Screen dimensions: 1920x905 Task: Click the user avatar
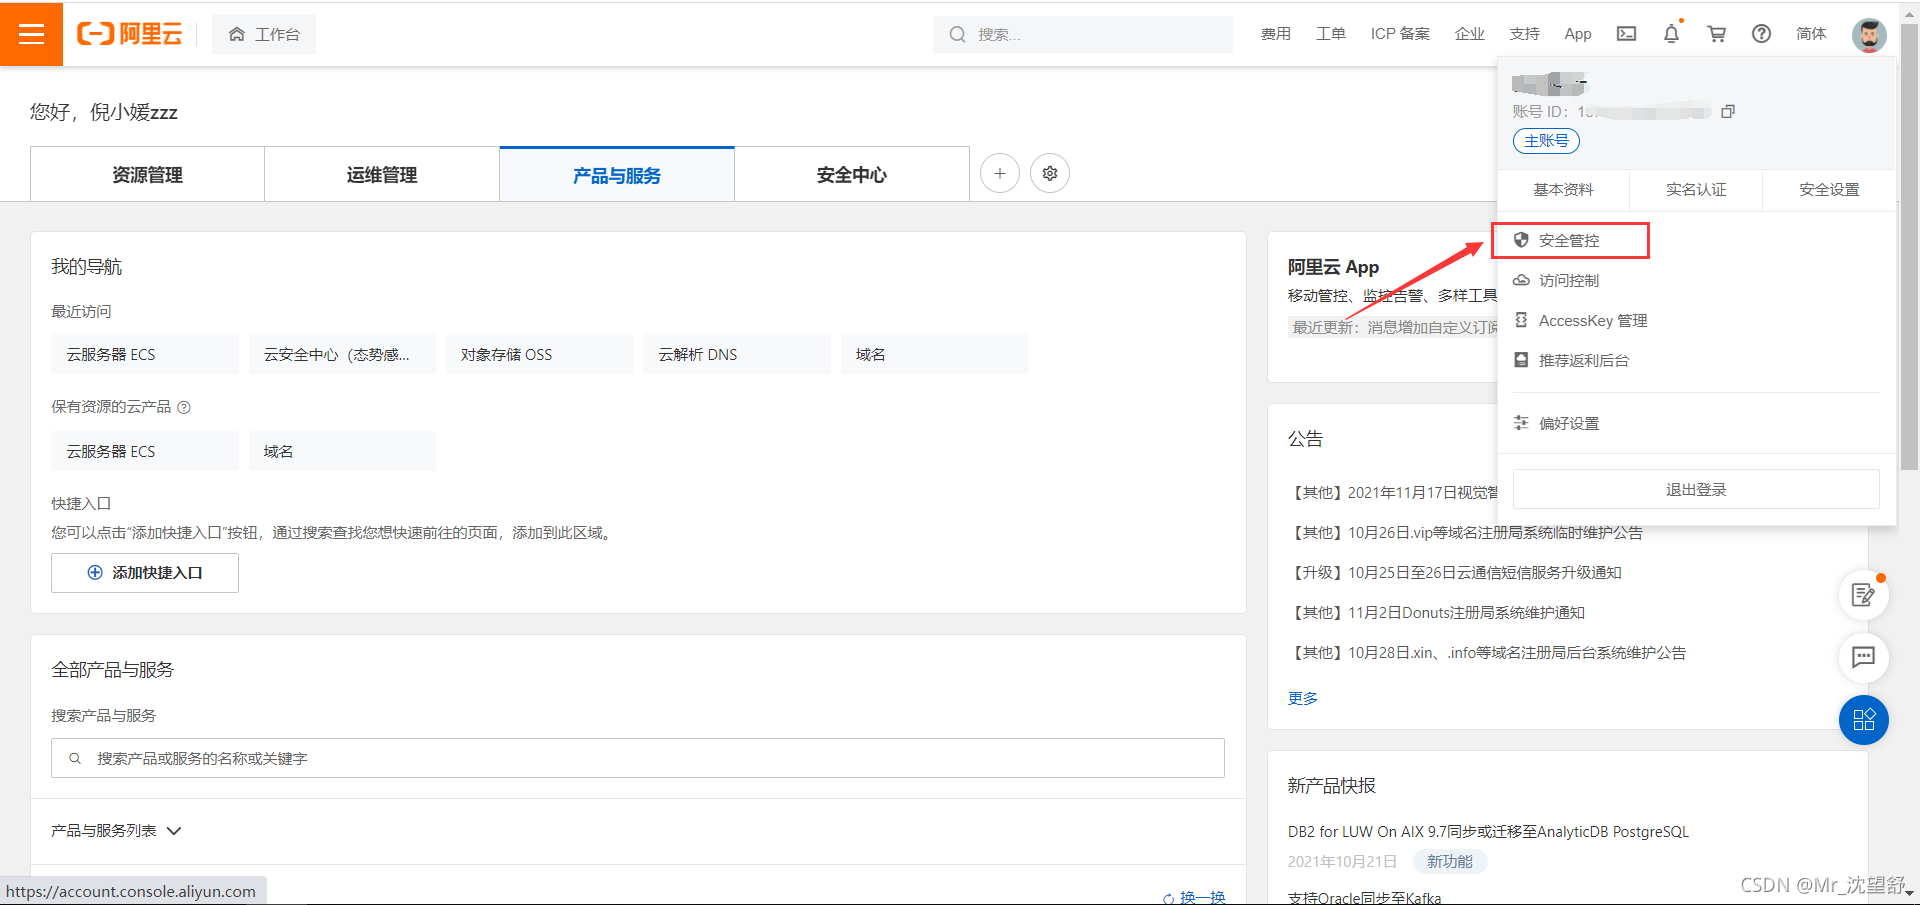click(x=1869, y=35)
